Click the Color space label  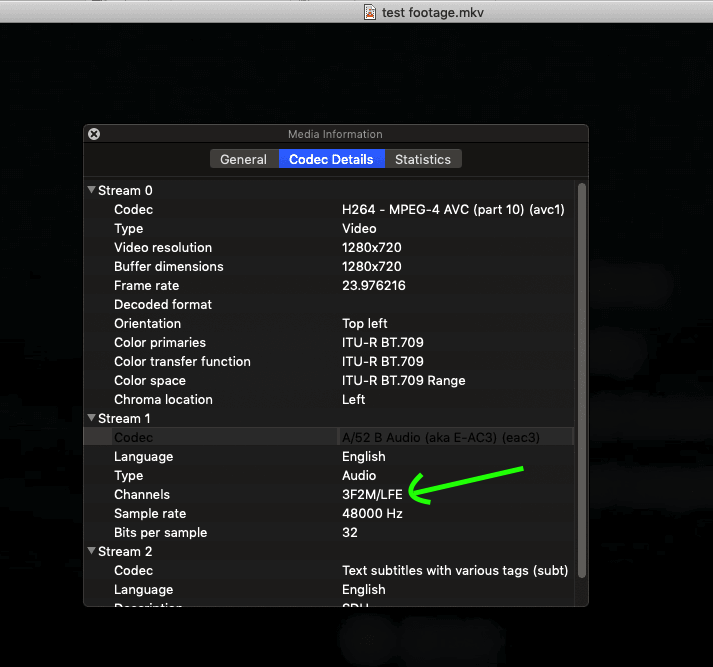point(150,381)
